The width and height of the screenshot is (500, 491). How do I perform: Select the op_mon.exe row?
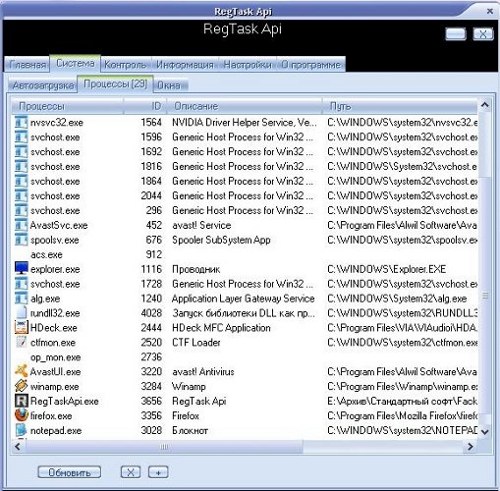pos(245,357)
